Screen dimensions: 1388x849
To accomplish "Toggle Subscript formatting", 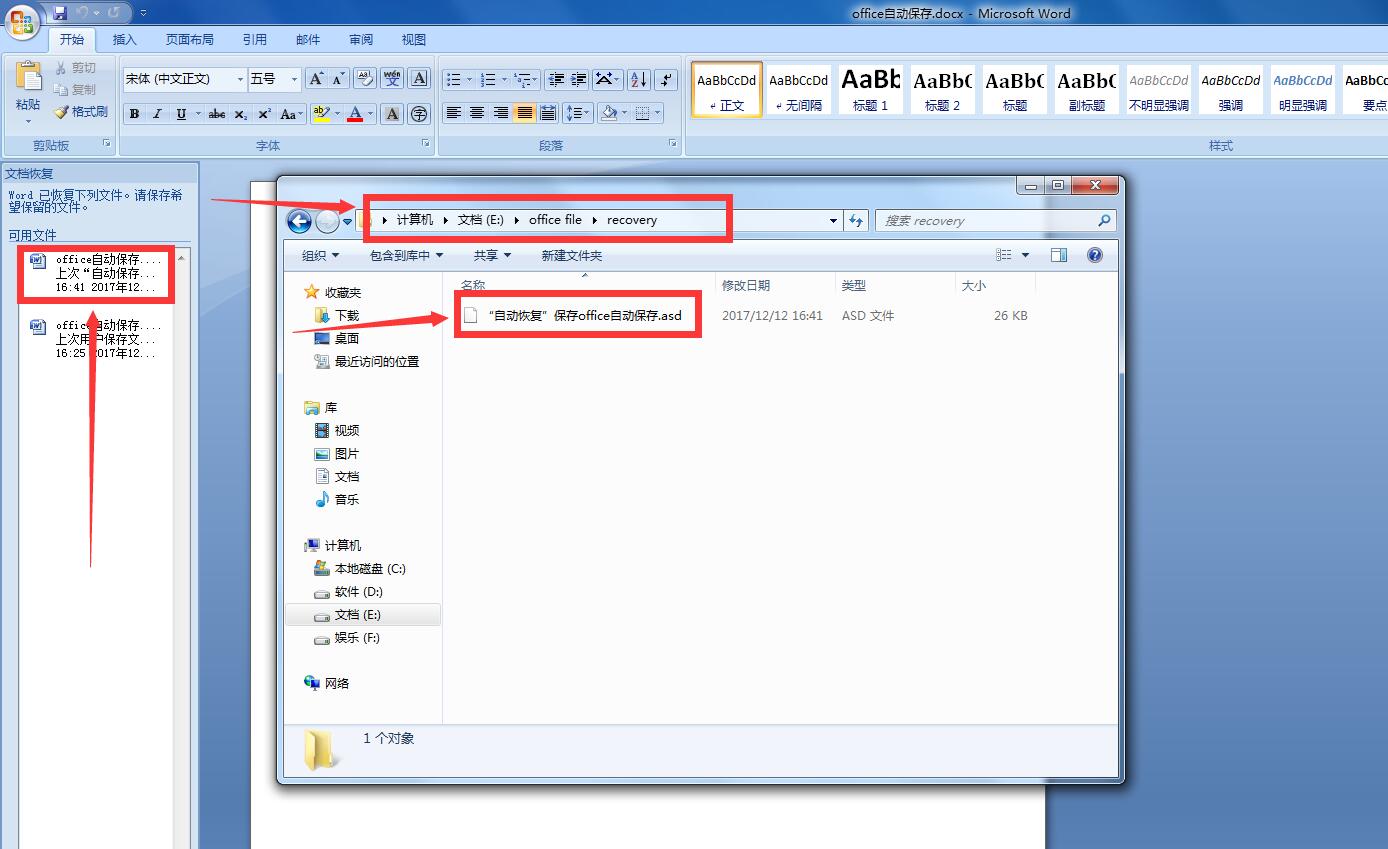I will pos(241,114).
